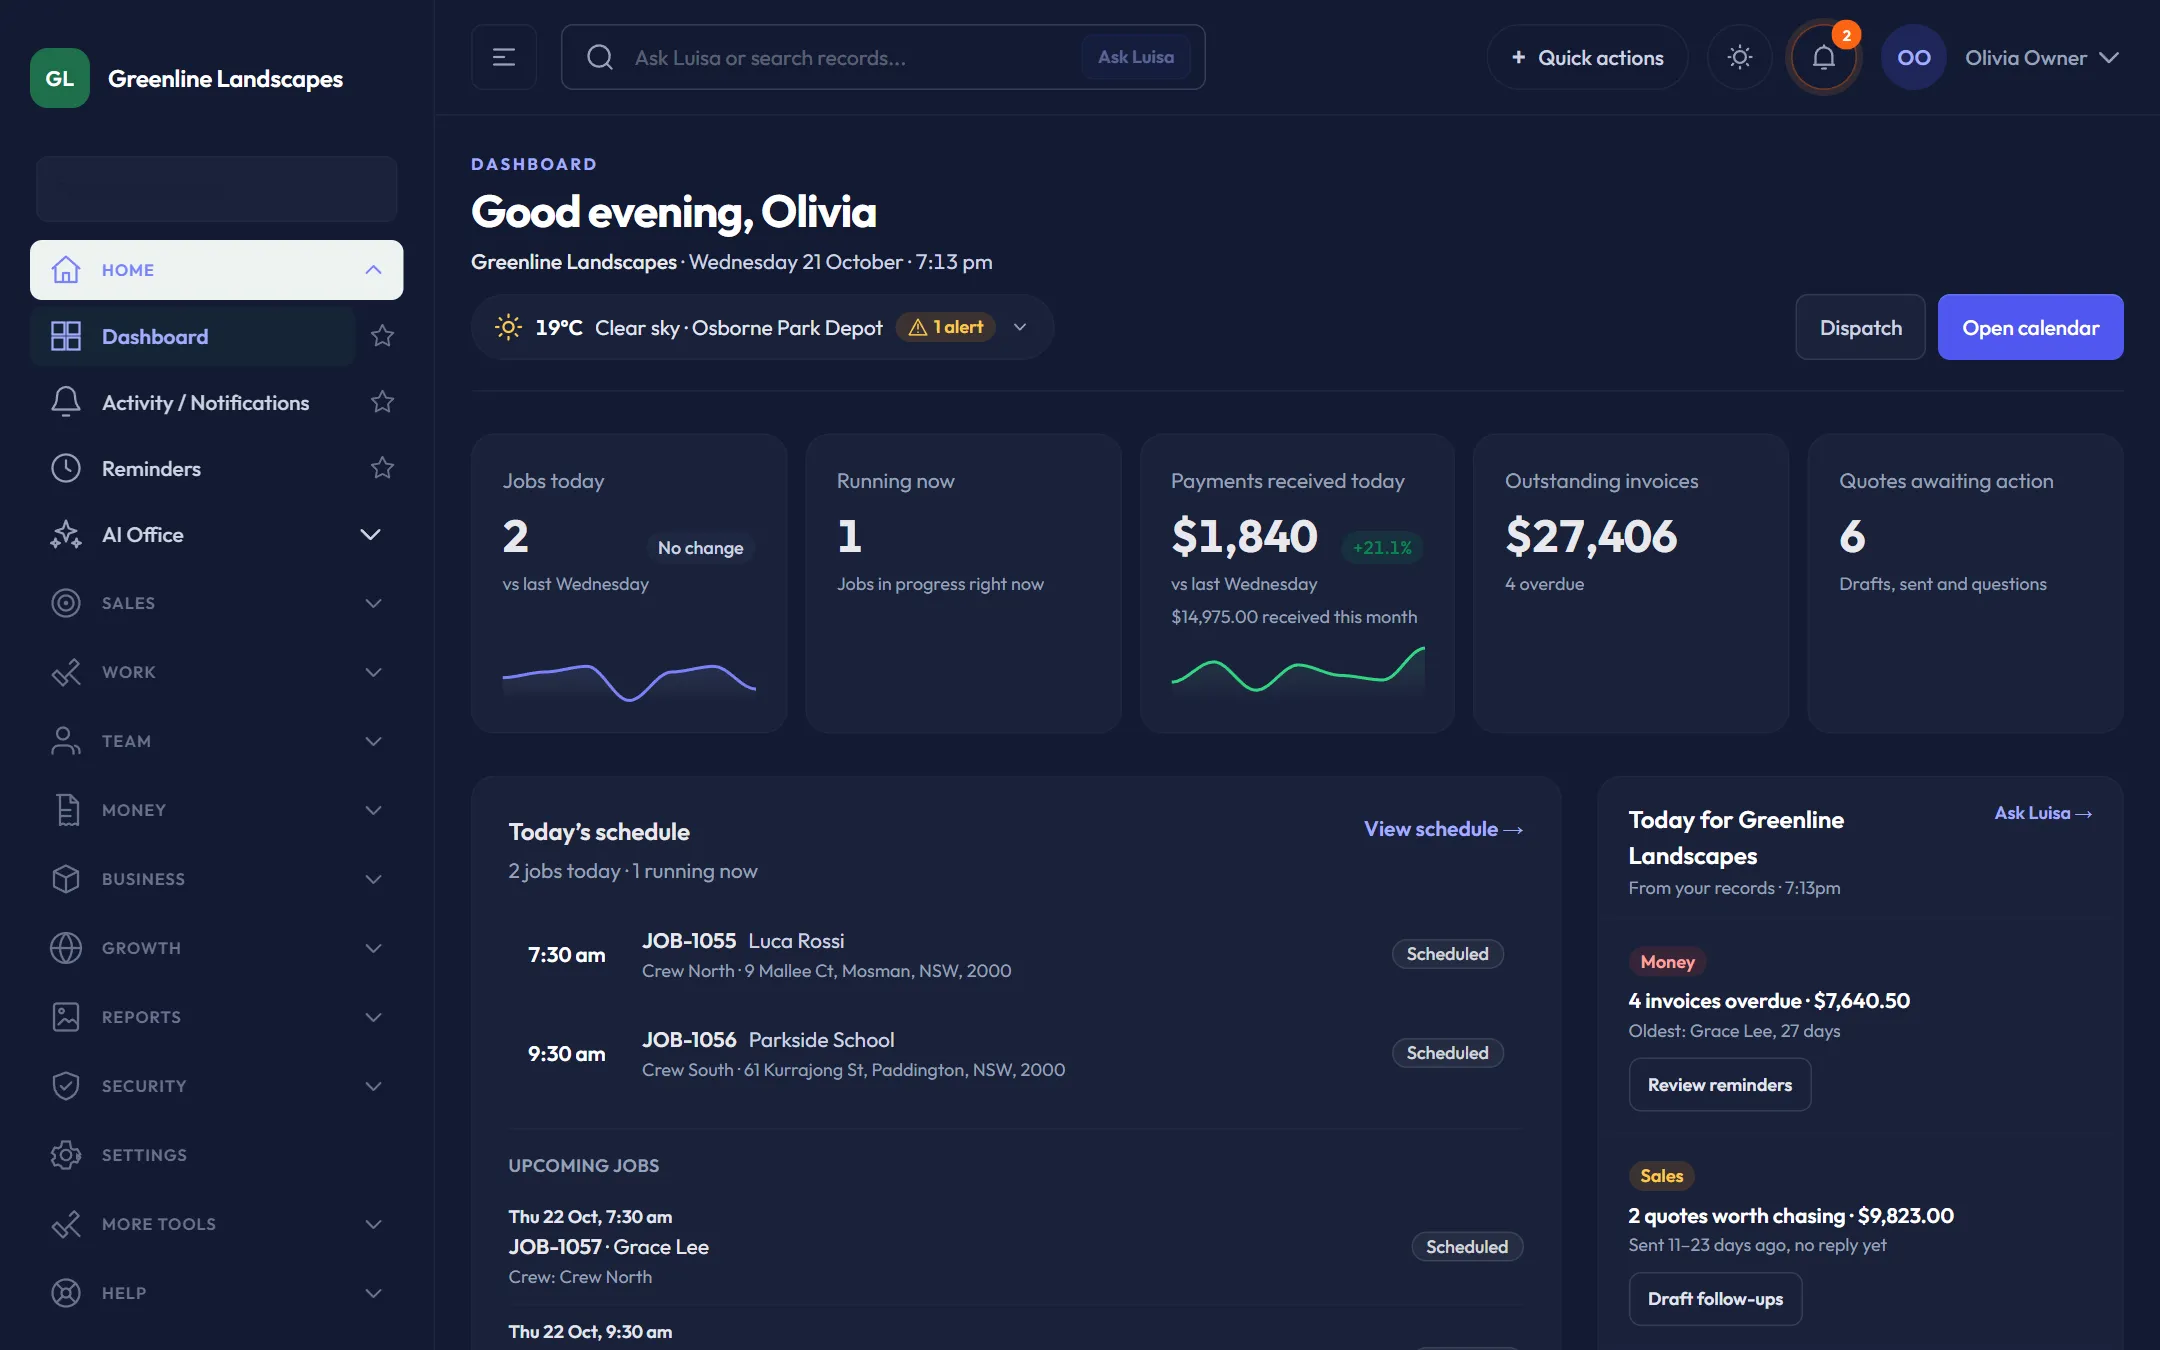Open the Payments received today card

tap(1297, 583)
